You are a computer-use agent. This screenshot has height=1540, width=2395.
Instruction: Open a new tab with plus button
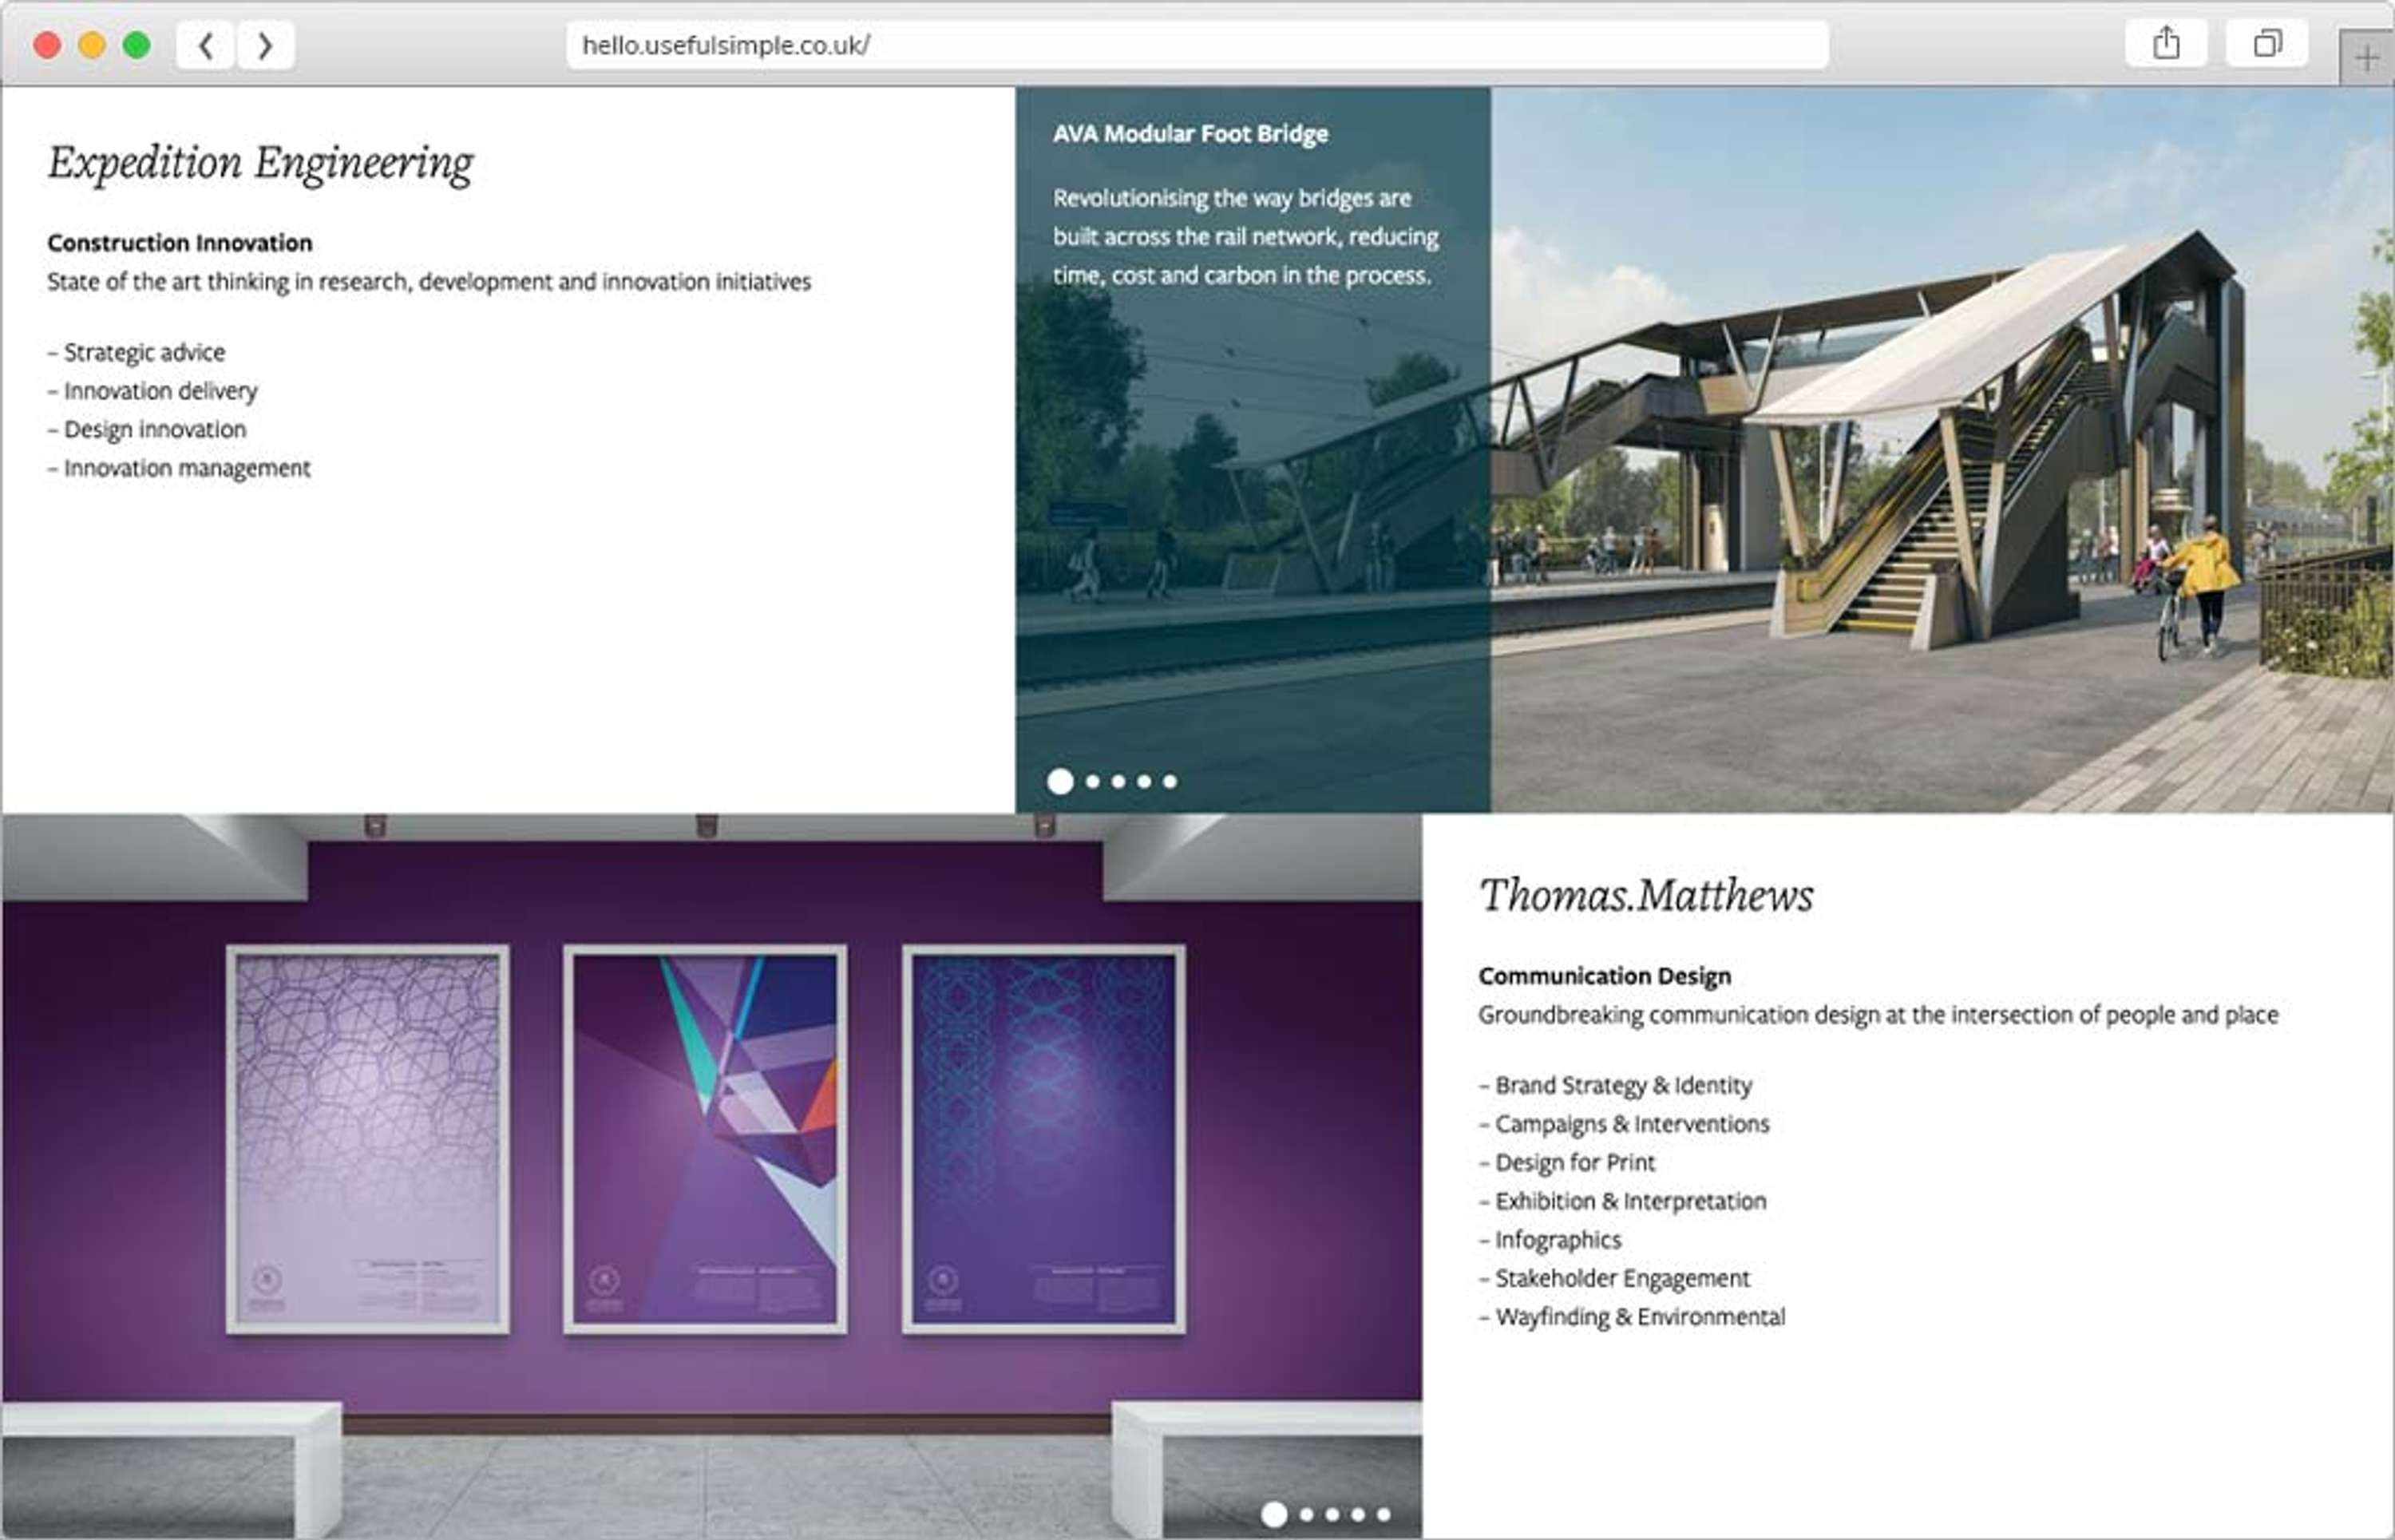[2366, 59]
